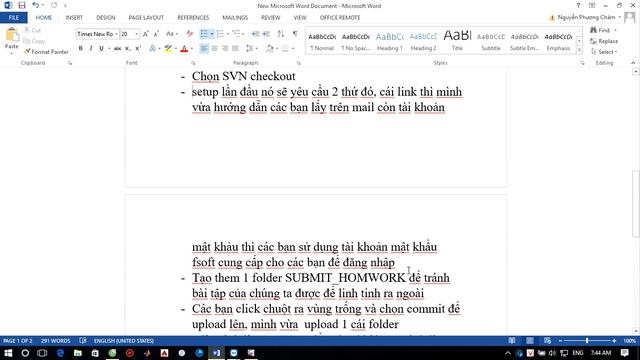Click the Shading paint bucket icon

click(x=269, y=49)
